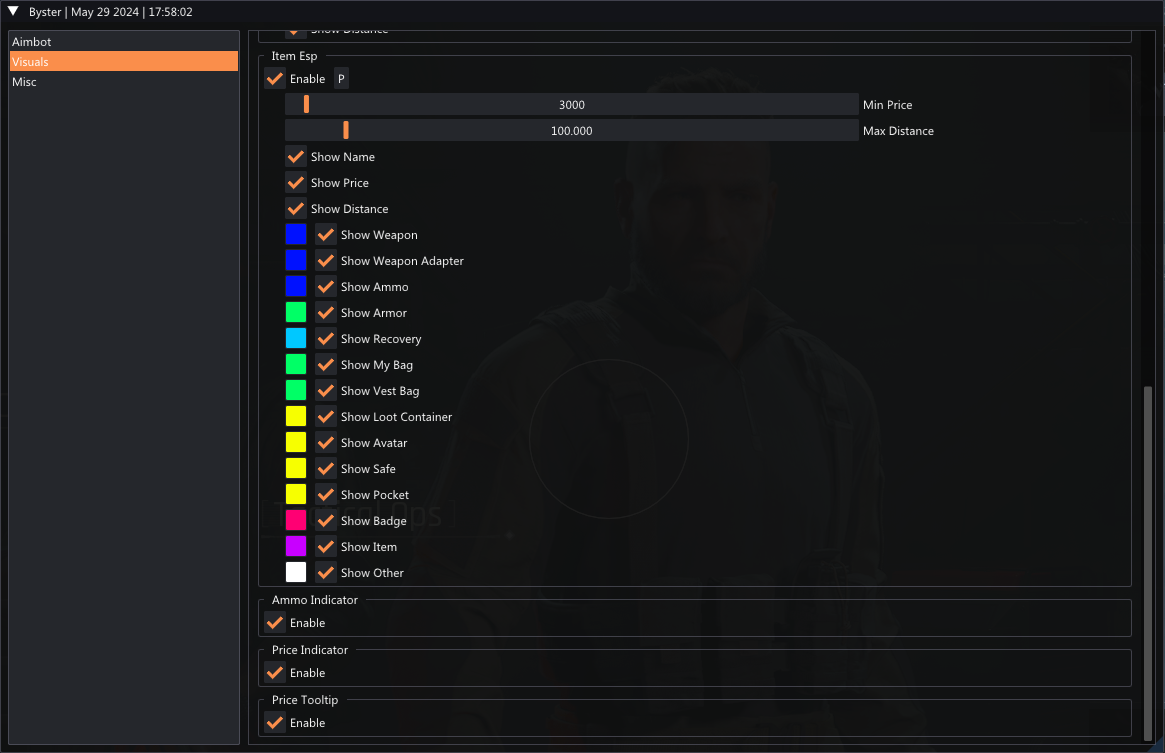This screenshot has height=753, width=1165.
Task: Toggle Show Pocket checkbox
Action: pyautogui.click(x=325, y=495)
